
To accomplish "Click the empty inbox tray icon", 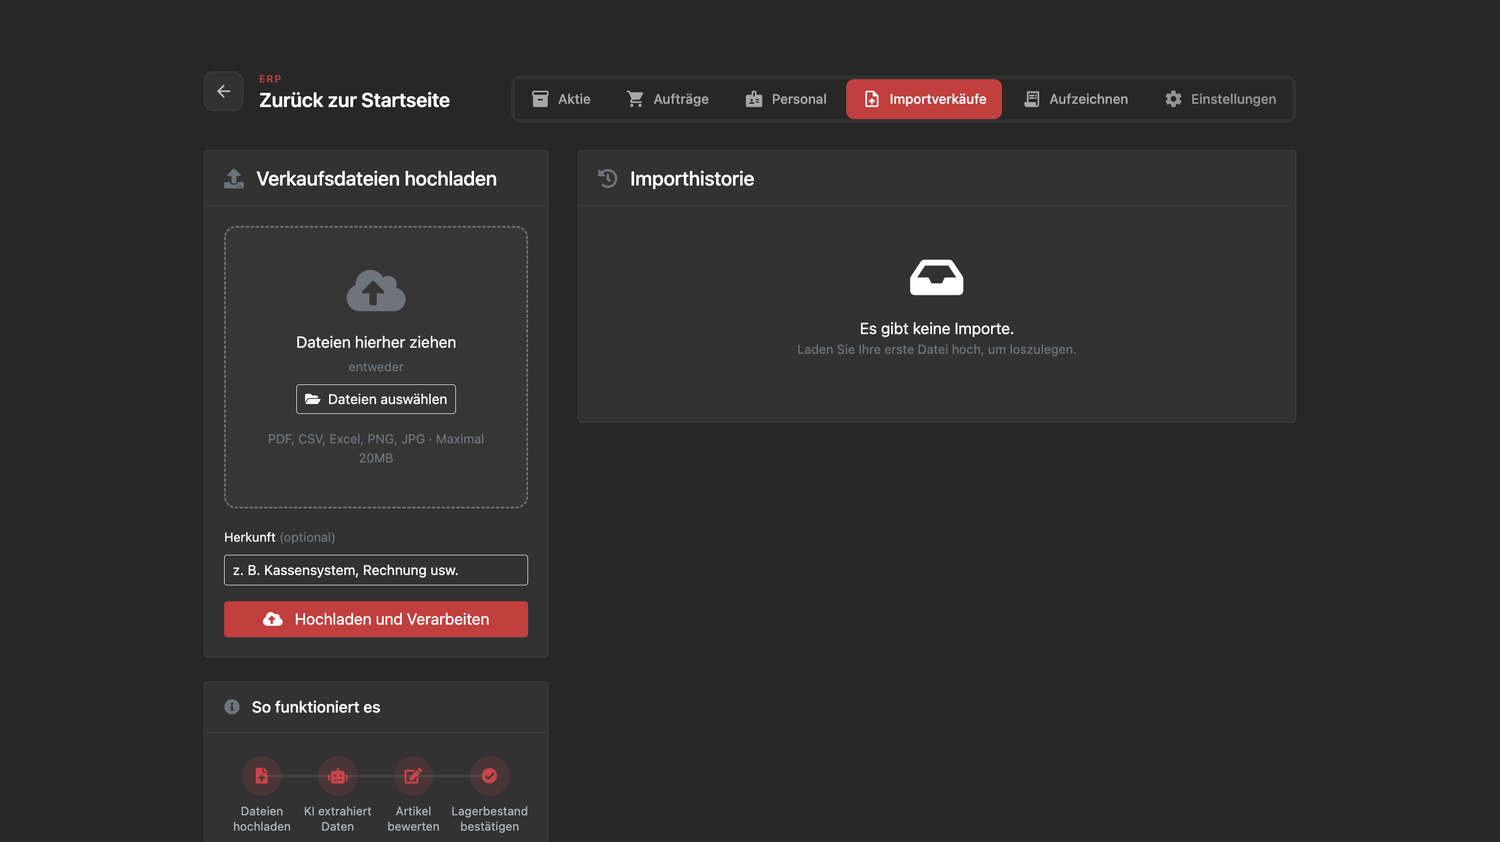I will pyautogui.click(x=936, y=277).
